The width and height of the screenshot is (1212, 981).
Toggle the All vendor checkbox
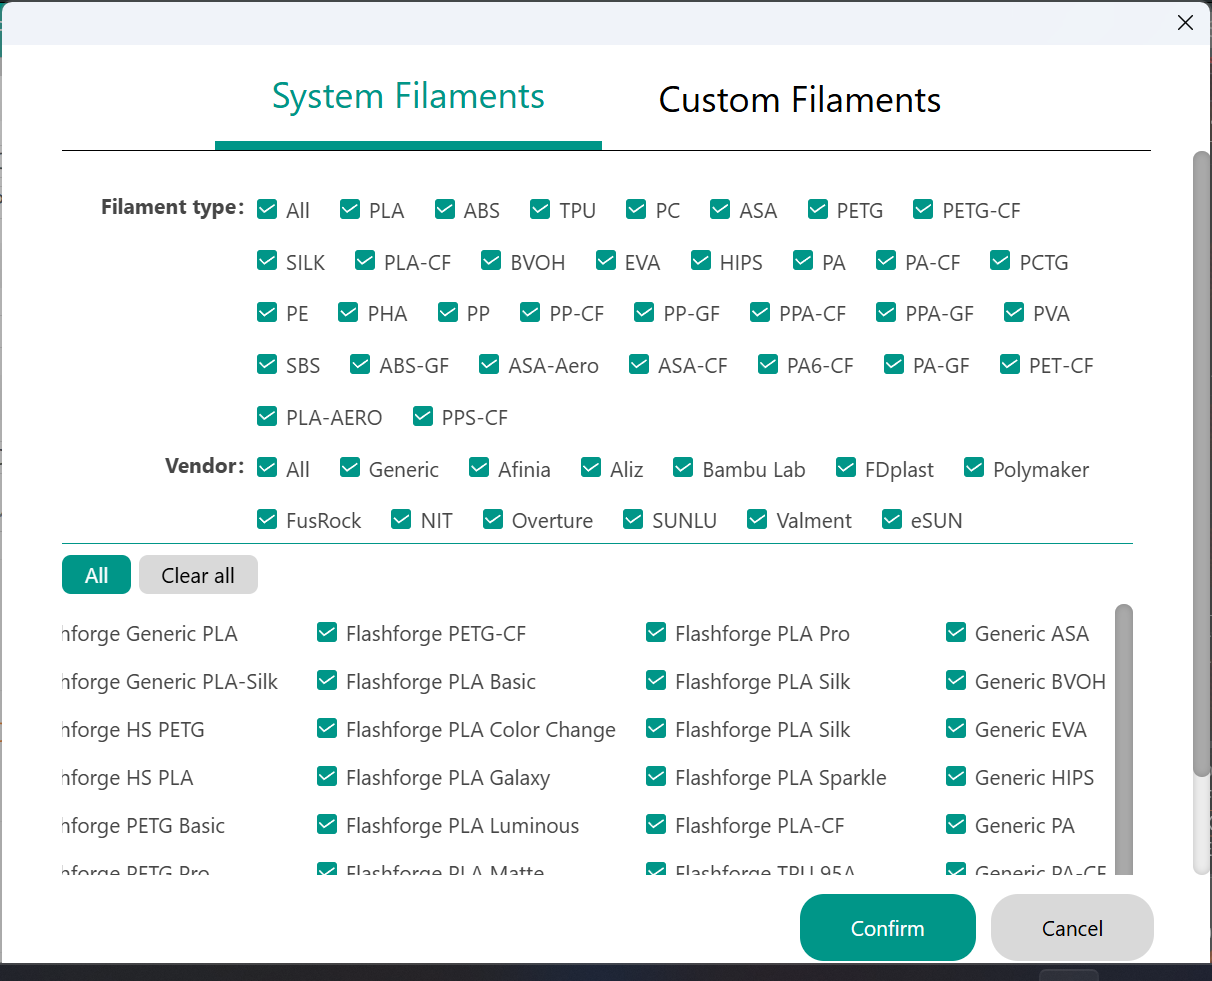[267, 468]
